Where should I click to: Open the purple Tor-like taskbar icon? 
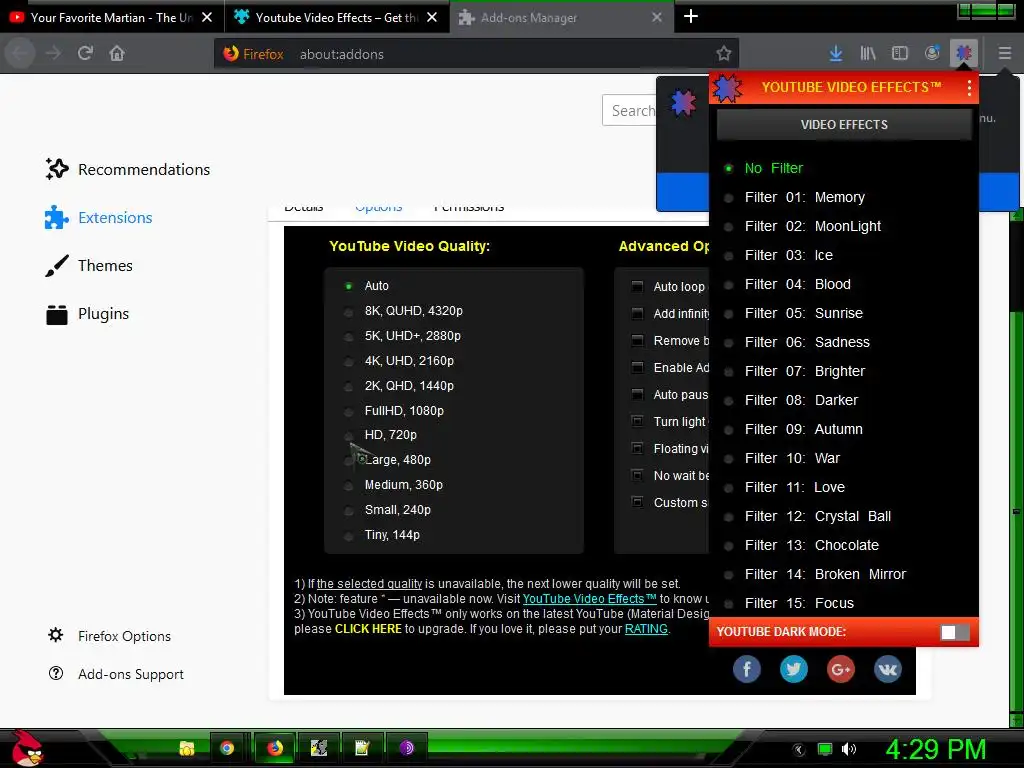406,748
